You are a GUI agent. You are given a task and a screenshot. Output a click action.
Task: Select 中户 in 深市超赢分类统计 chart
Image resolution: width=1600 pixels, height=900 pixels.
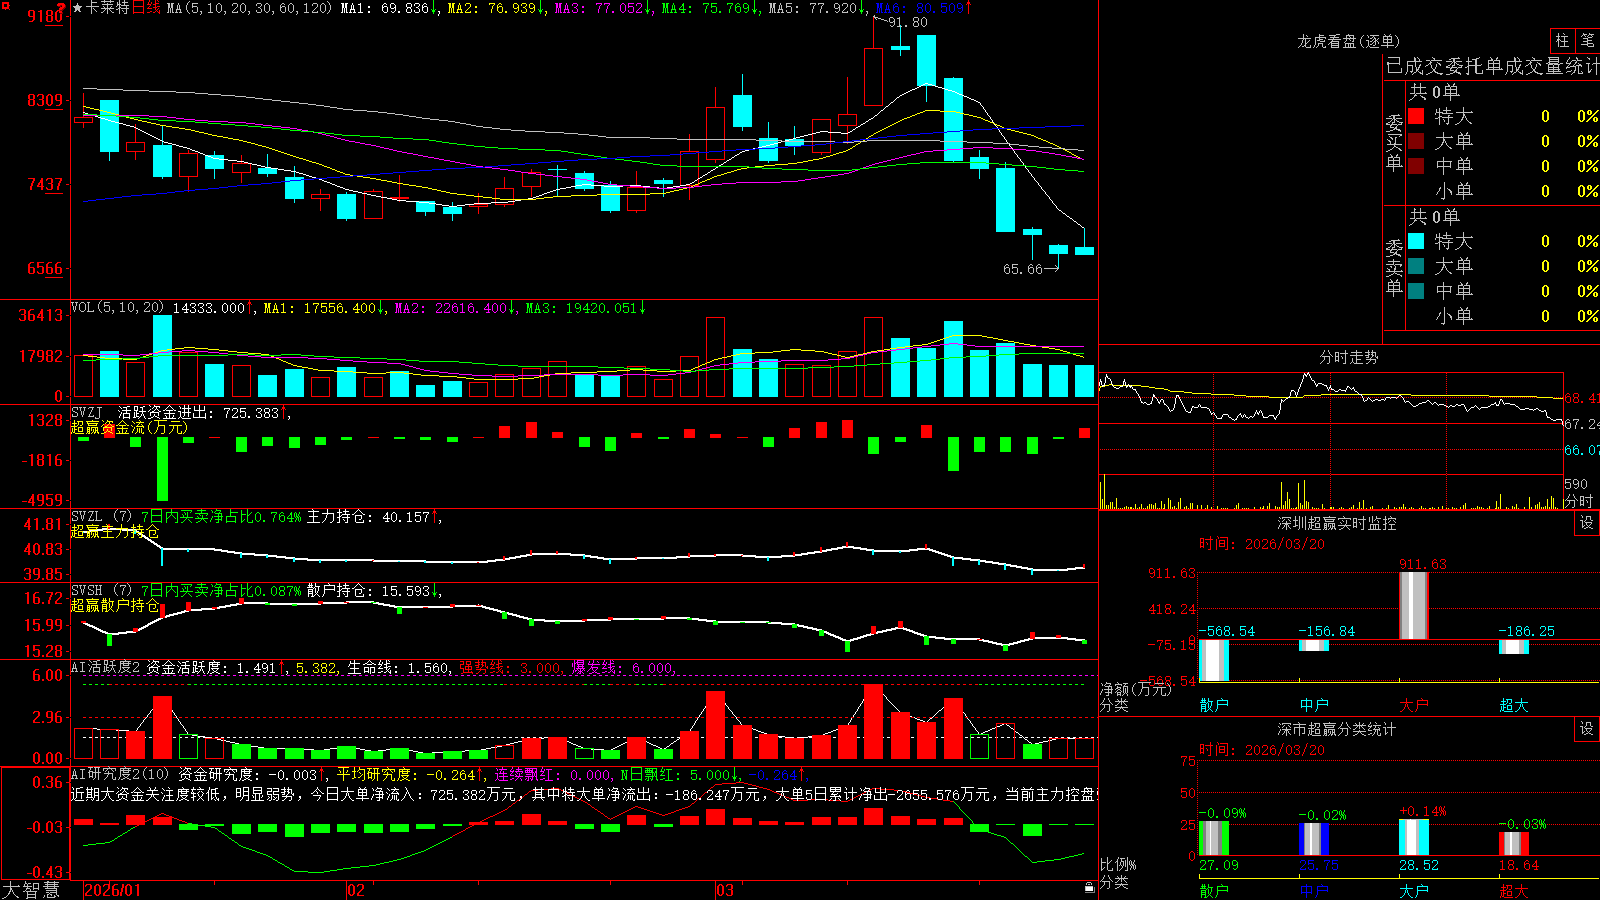tap(1314, 891)
